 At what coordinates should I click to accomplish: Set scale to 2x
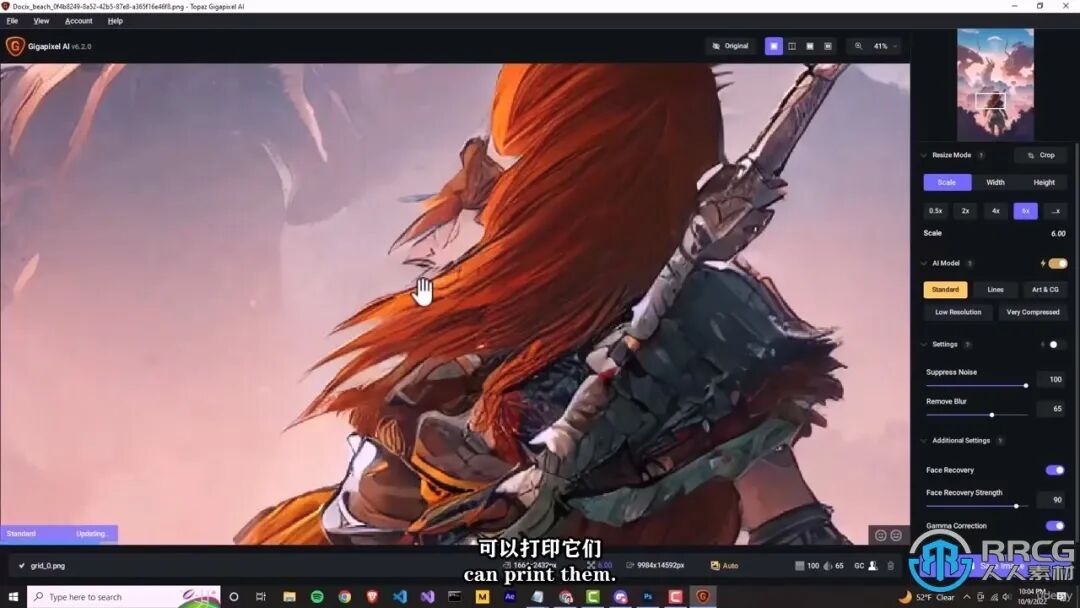pos(966,211)
